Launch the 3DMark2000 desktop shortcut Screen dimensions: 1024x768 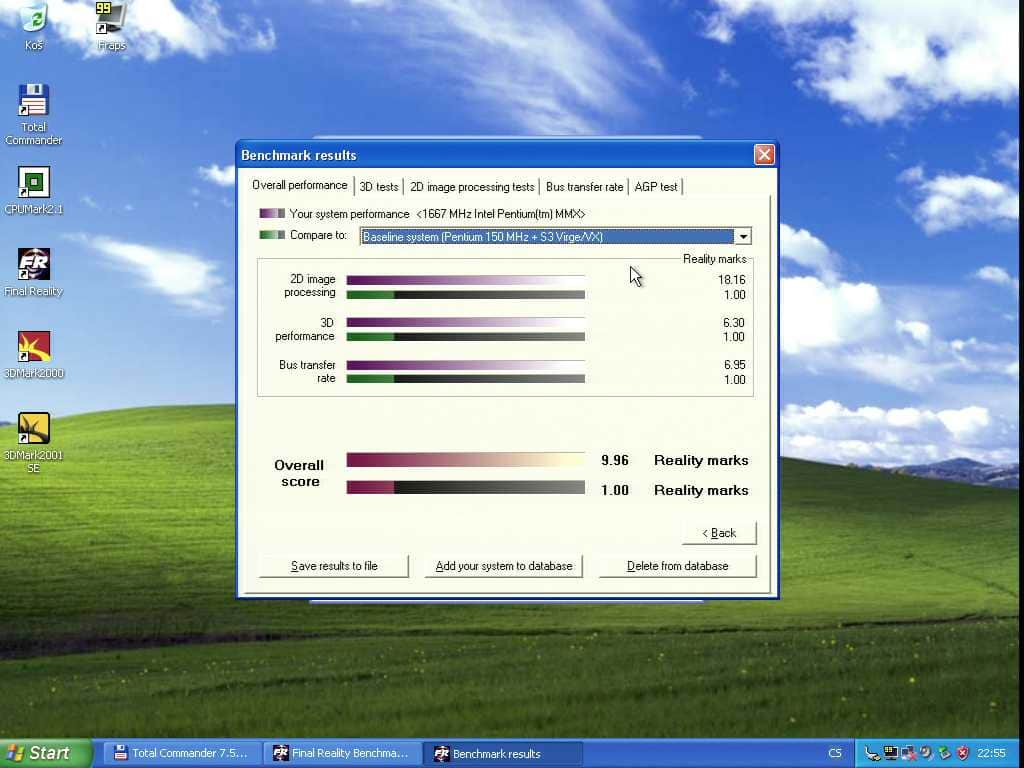[x=34, y=355]
